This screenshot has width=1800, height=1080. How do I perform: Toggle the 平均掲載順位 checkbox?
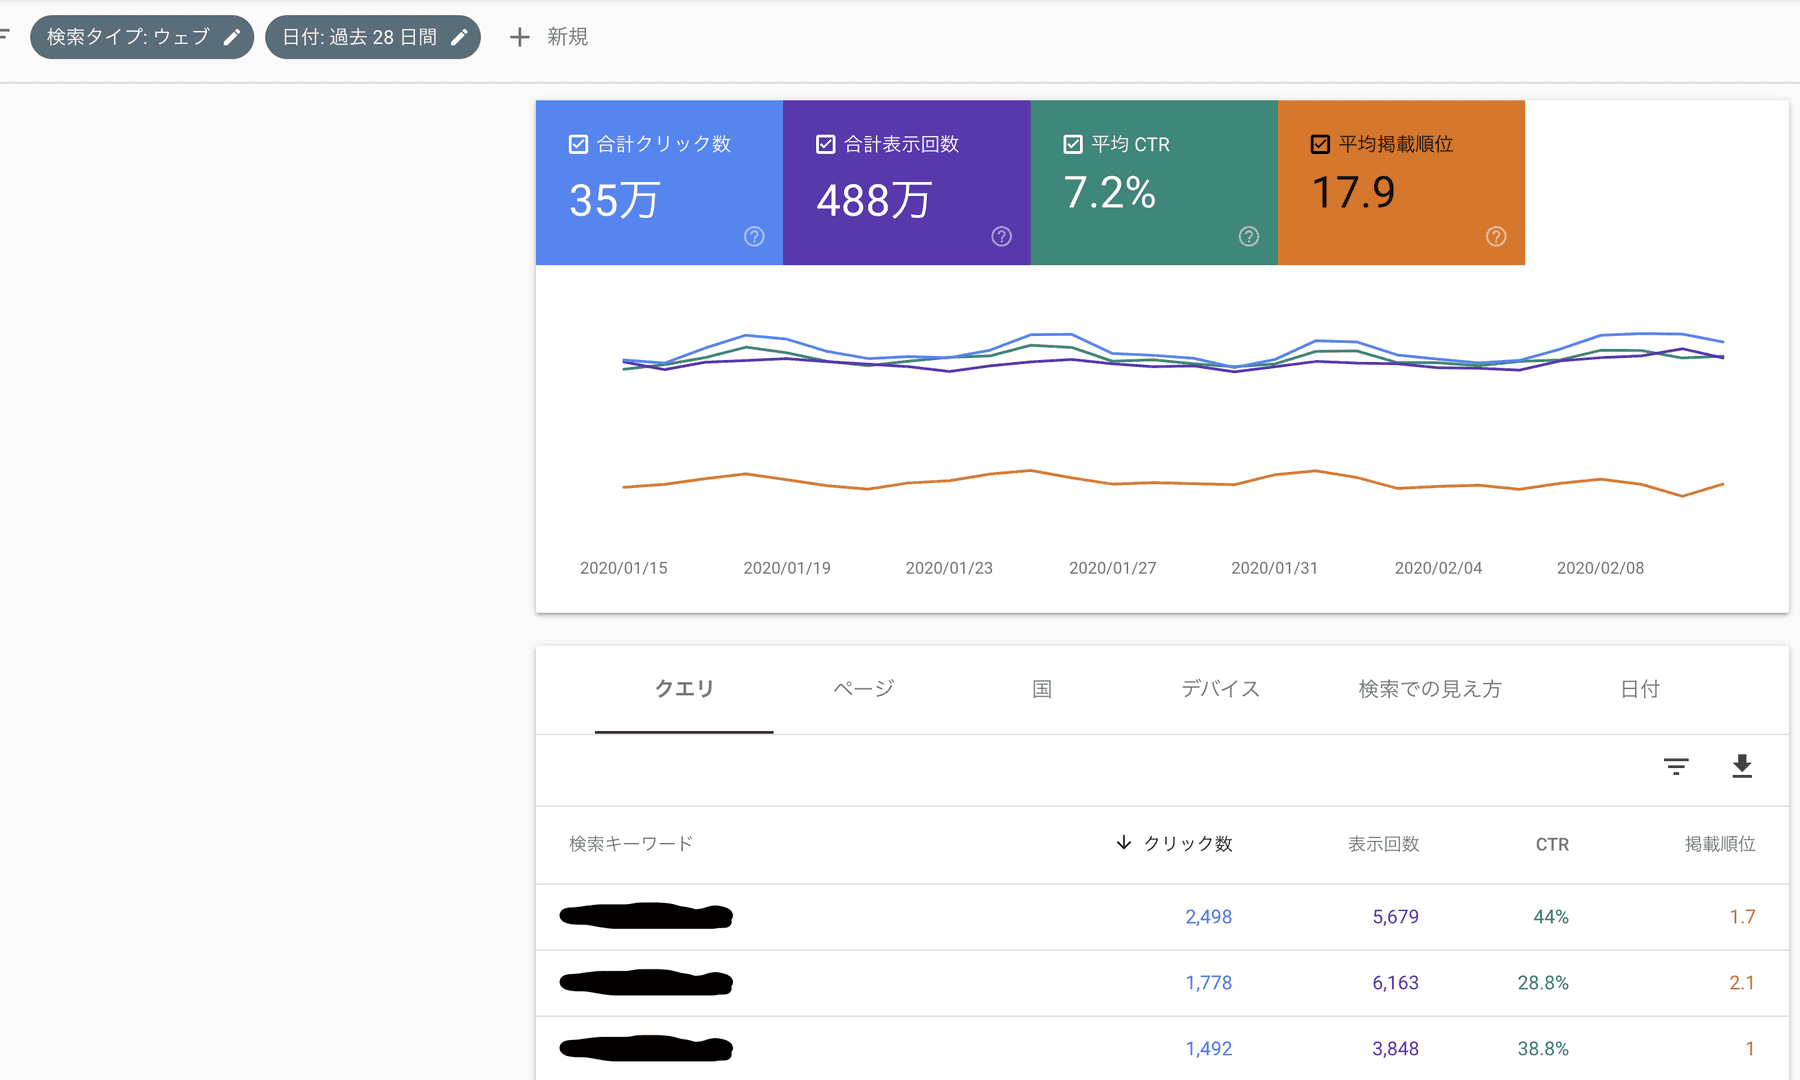1320,144
